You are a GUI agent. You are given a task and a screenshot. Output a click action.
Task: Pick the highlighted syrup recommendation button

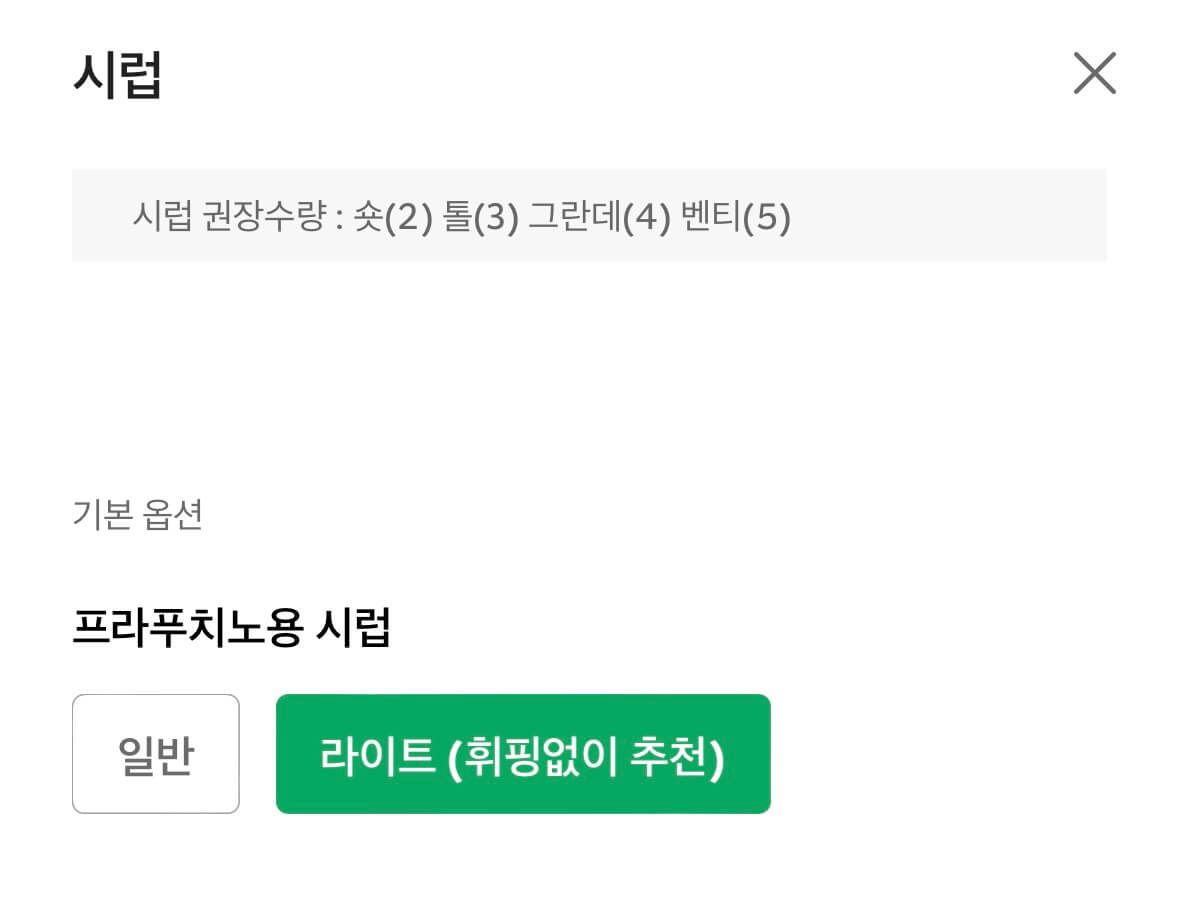tap(524, 752)
